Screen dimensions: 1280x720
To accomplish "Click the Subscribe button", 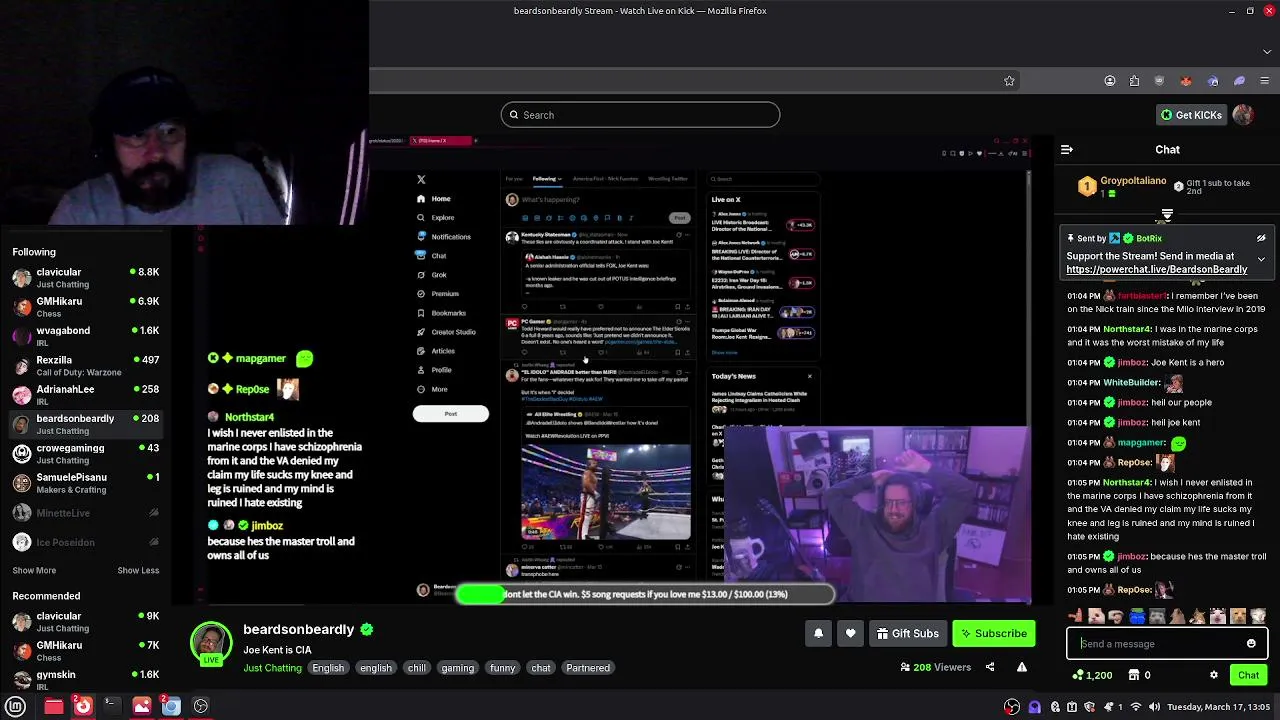I will (994, 633).
